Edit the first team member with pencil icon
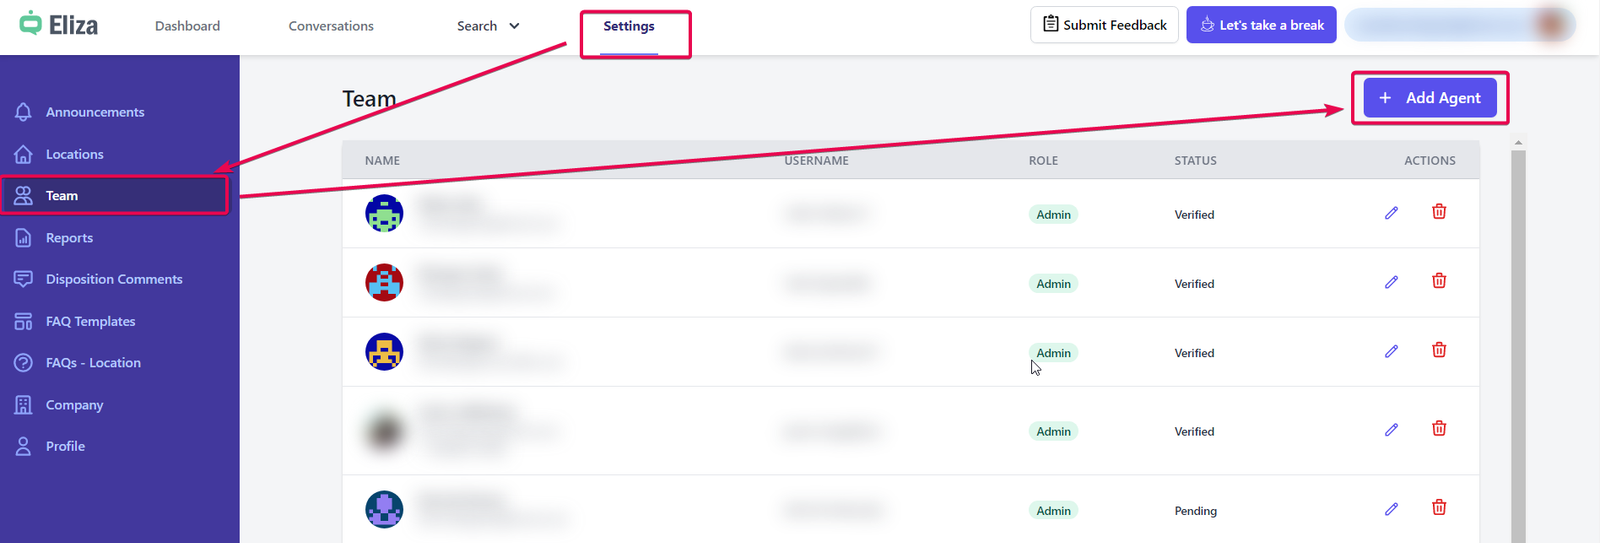This screenshot has height=543, width=1600. (1391, 213)
